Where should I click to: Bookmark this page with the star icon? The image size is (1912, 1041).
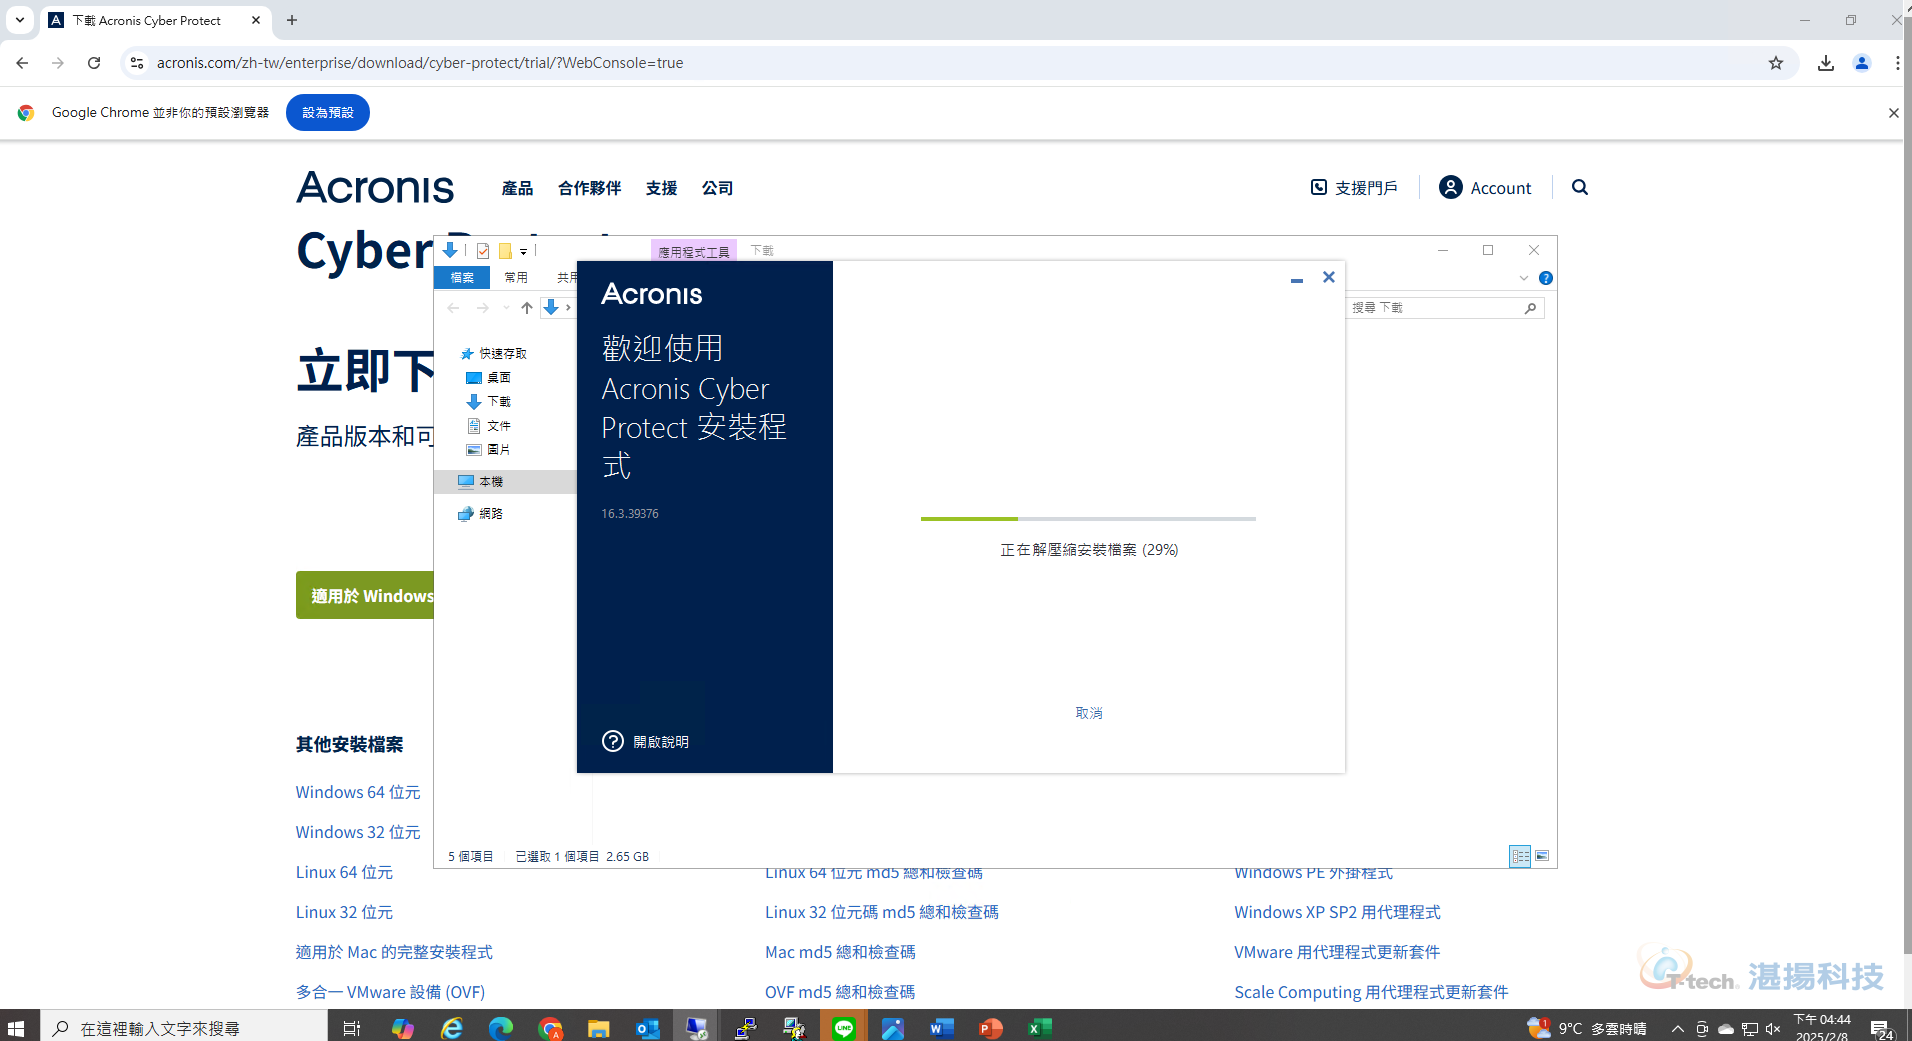(x=1776, y=63)
